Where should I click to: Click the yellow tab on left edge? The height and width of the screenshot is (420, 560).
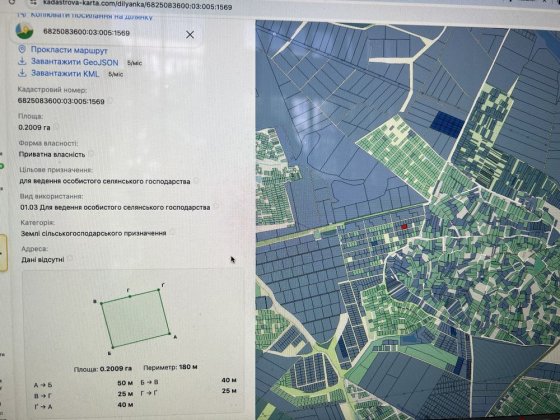(3, 253)
